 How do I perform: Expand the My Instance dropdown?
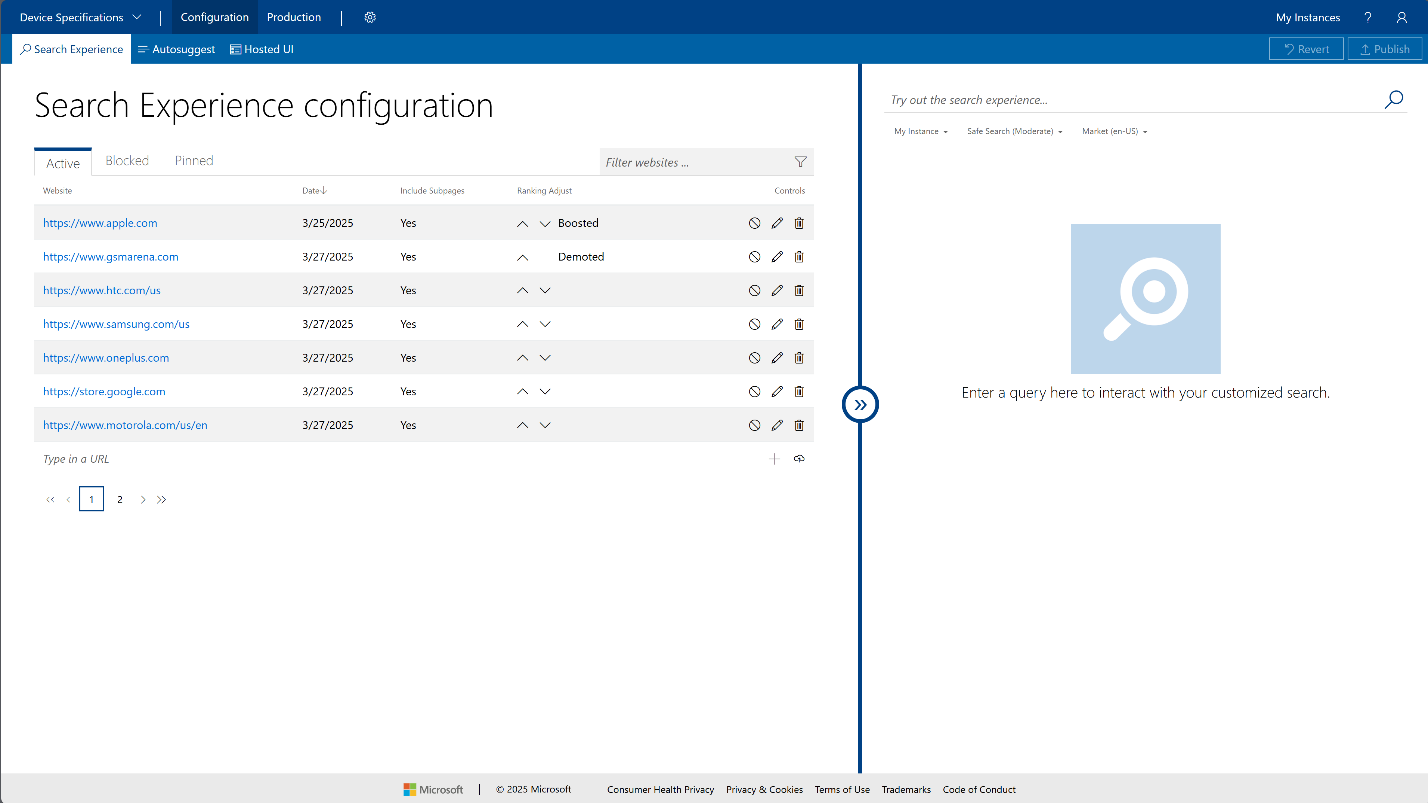coord(921,132)
